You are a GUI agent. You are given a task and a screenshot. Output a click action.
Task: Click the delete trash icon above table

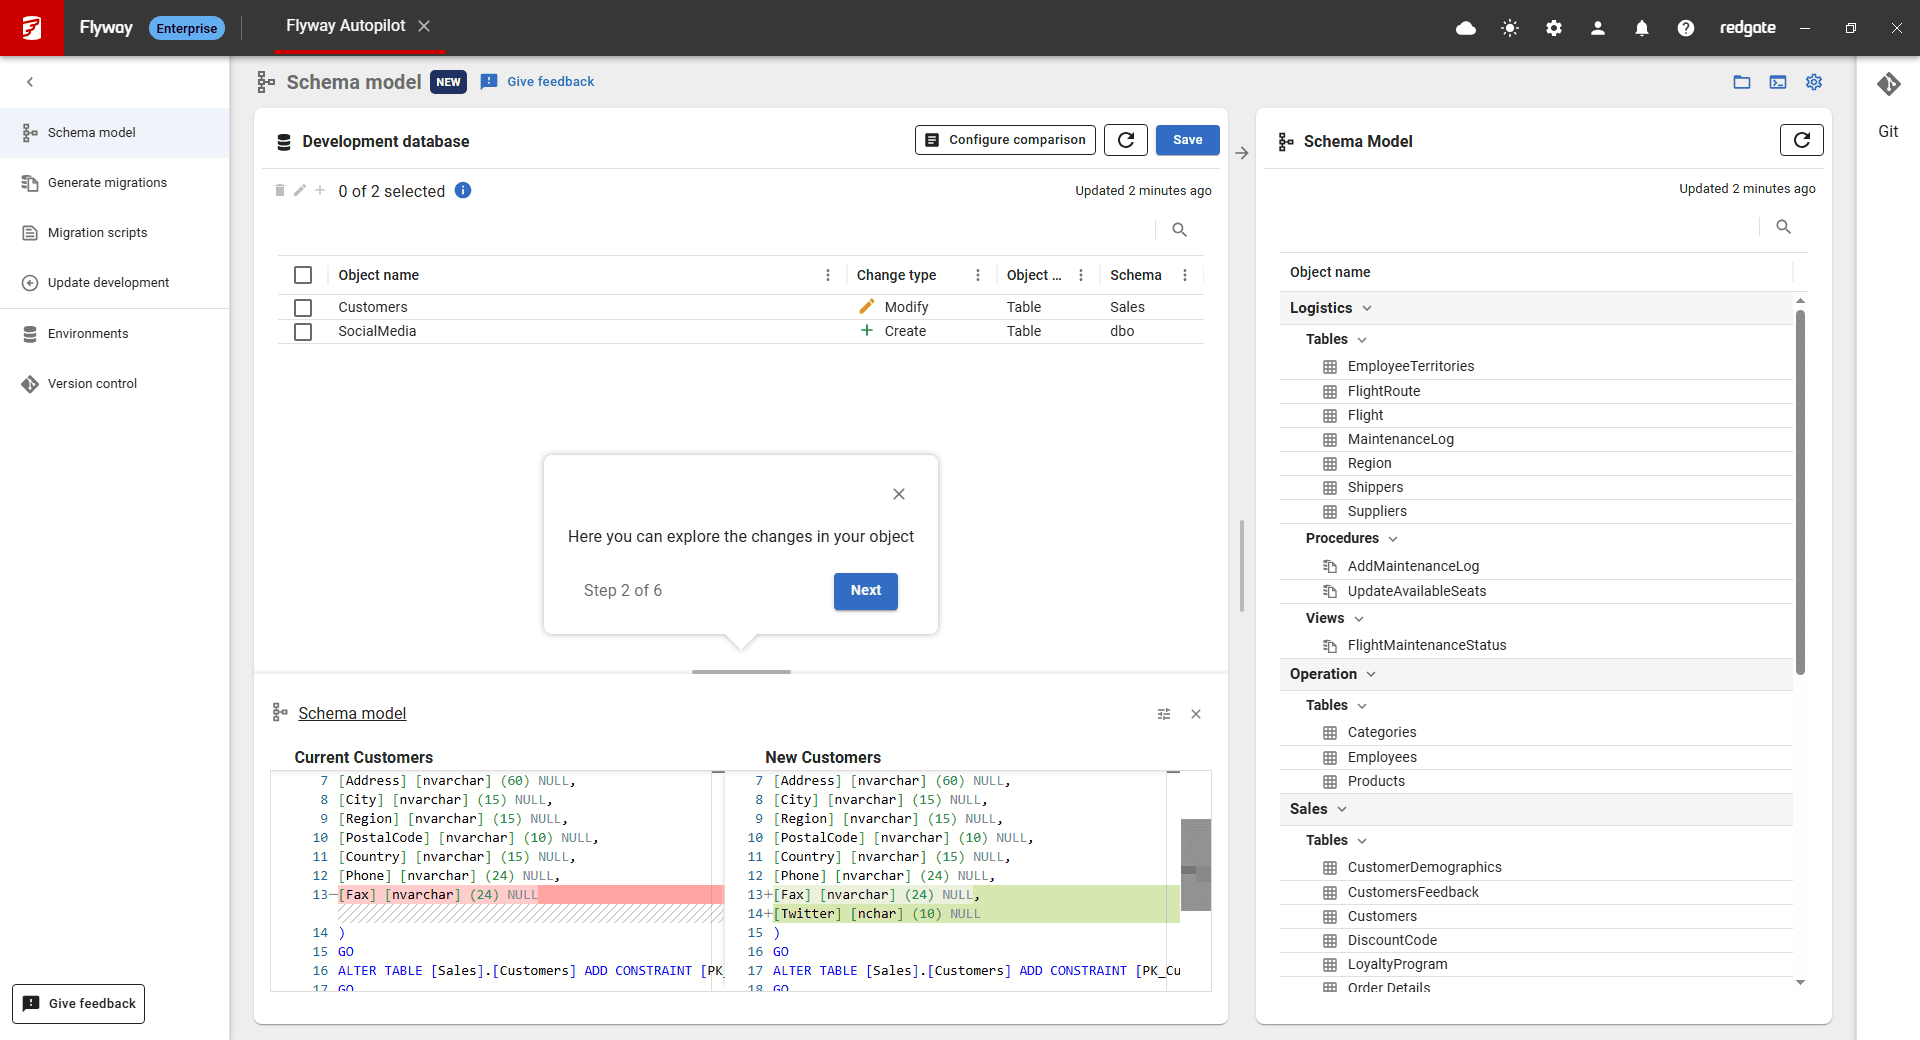click(280, 190)
